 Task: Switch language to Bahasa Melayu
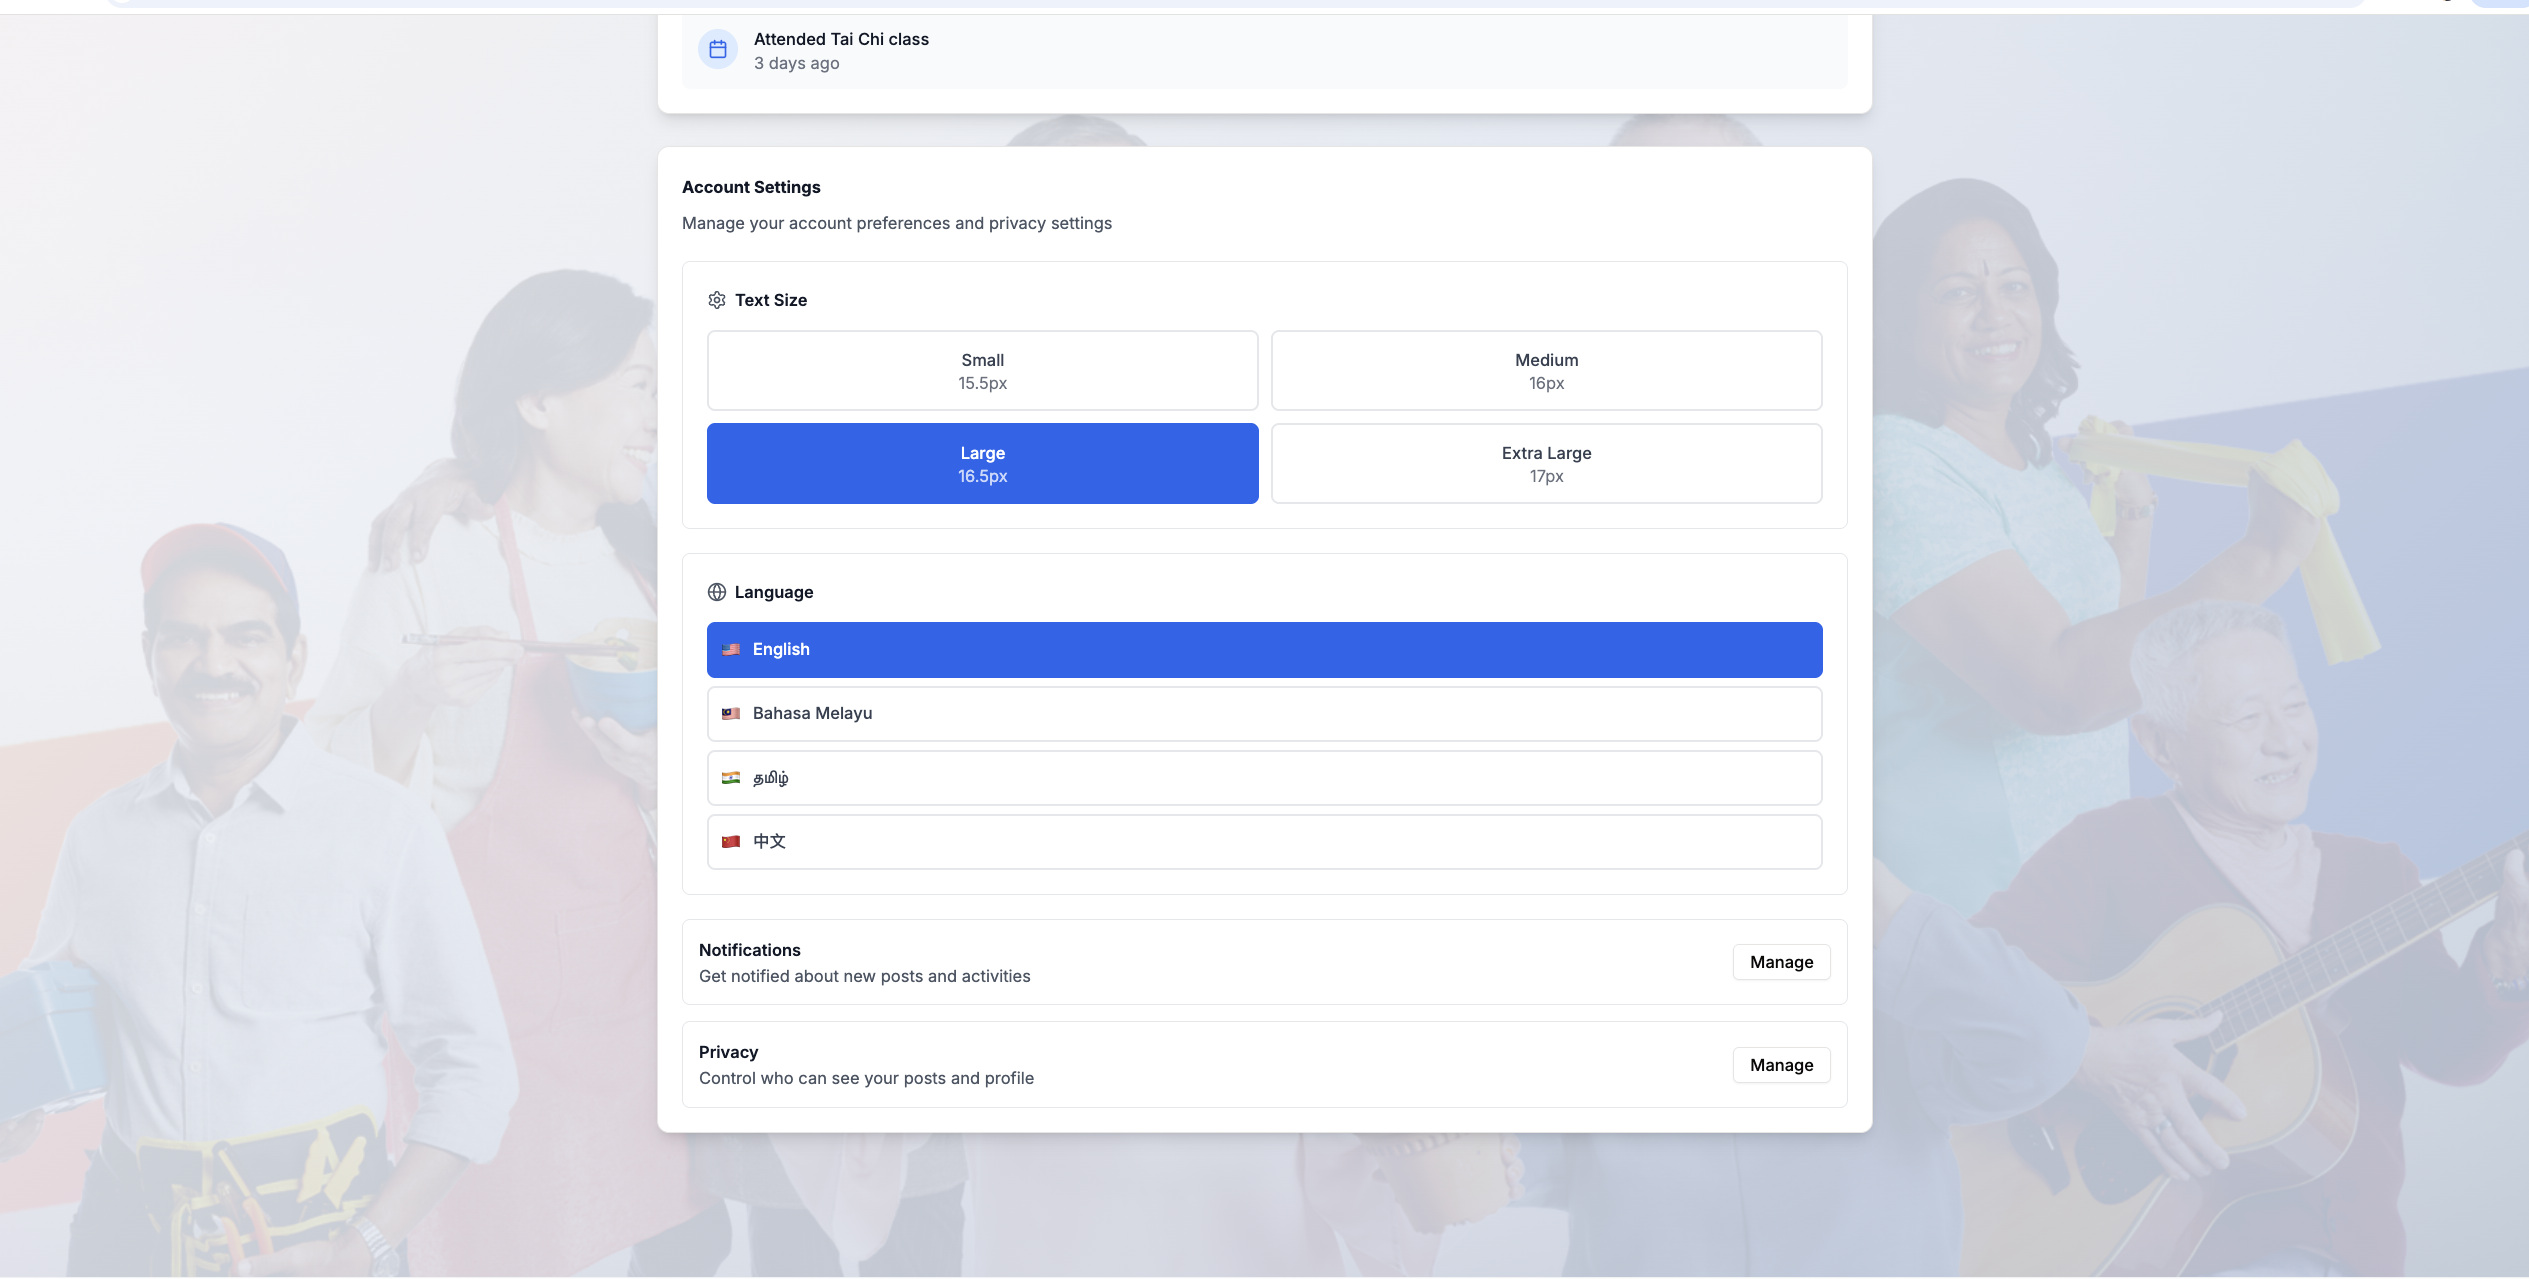(x=1264, y=713)
